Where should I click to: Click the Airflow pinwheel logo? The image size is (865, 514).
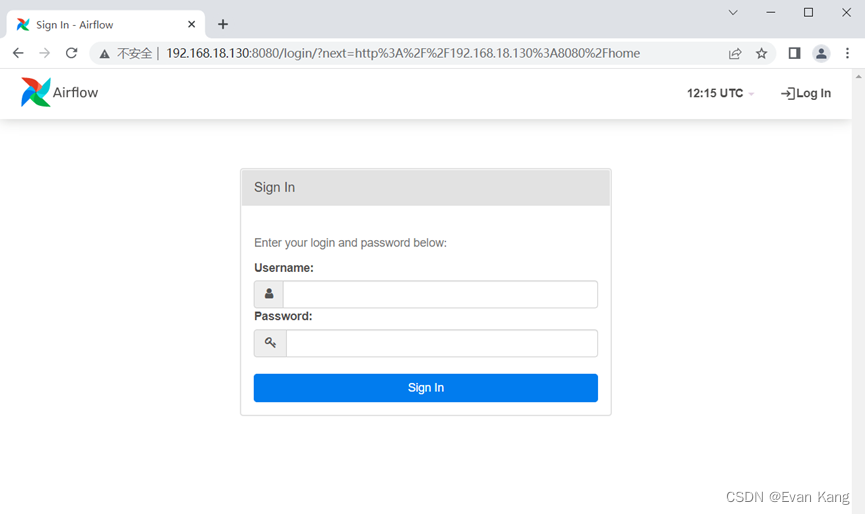pos(36,92)
